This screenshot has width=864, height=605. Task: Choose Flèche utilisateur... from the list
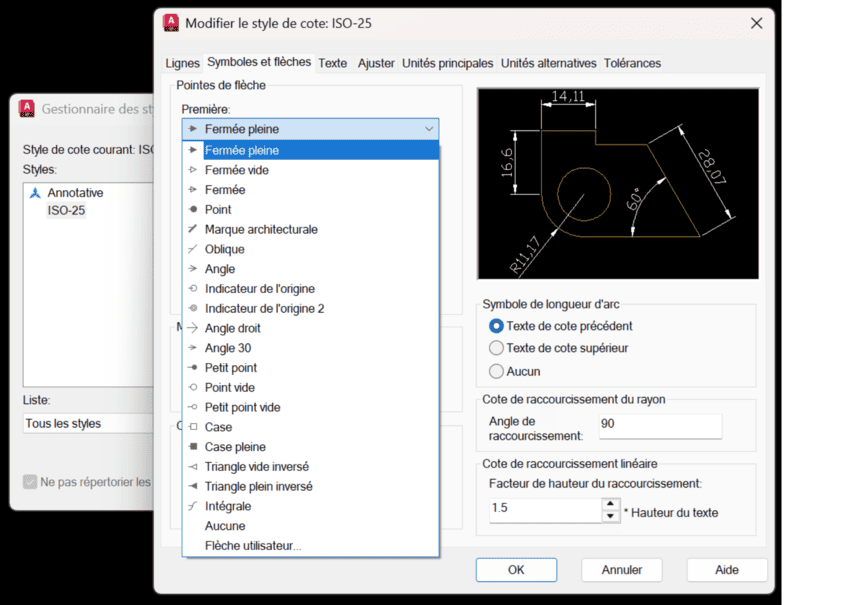pos(252,546)
